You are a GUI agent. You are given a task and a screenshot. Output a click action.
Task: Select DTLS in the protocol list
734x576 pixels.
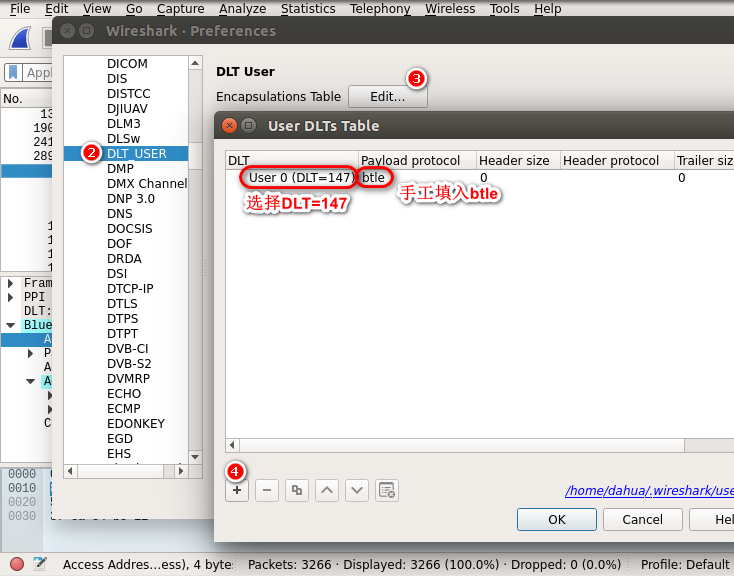[122, 303]
